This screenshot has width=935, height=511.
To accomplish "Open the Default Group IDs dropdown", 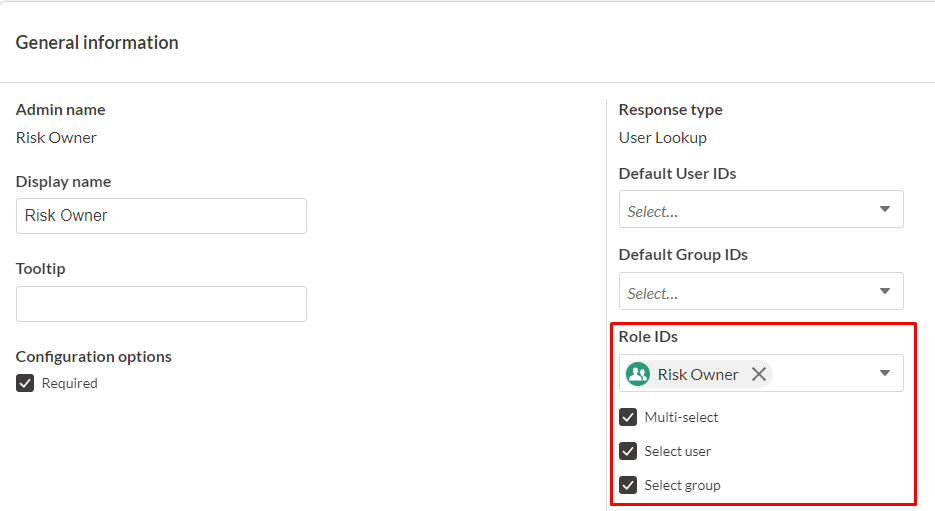I will pyautogui.click(x=761, y=291).
